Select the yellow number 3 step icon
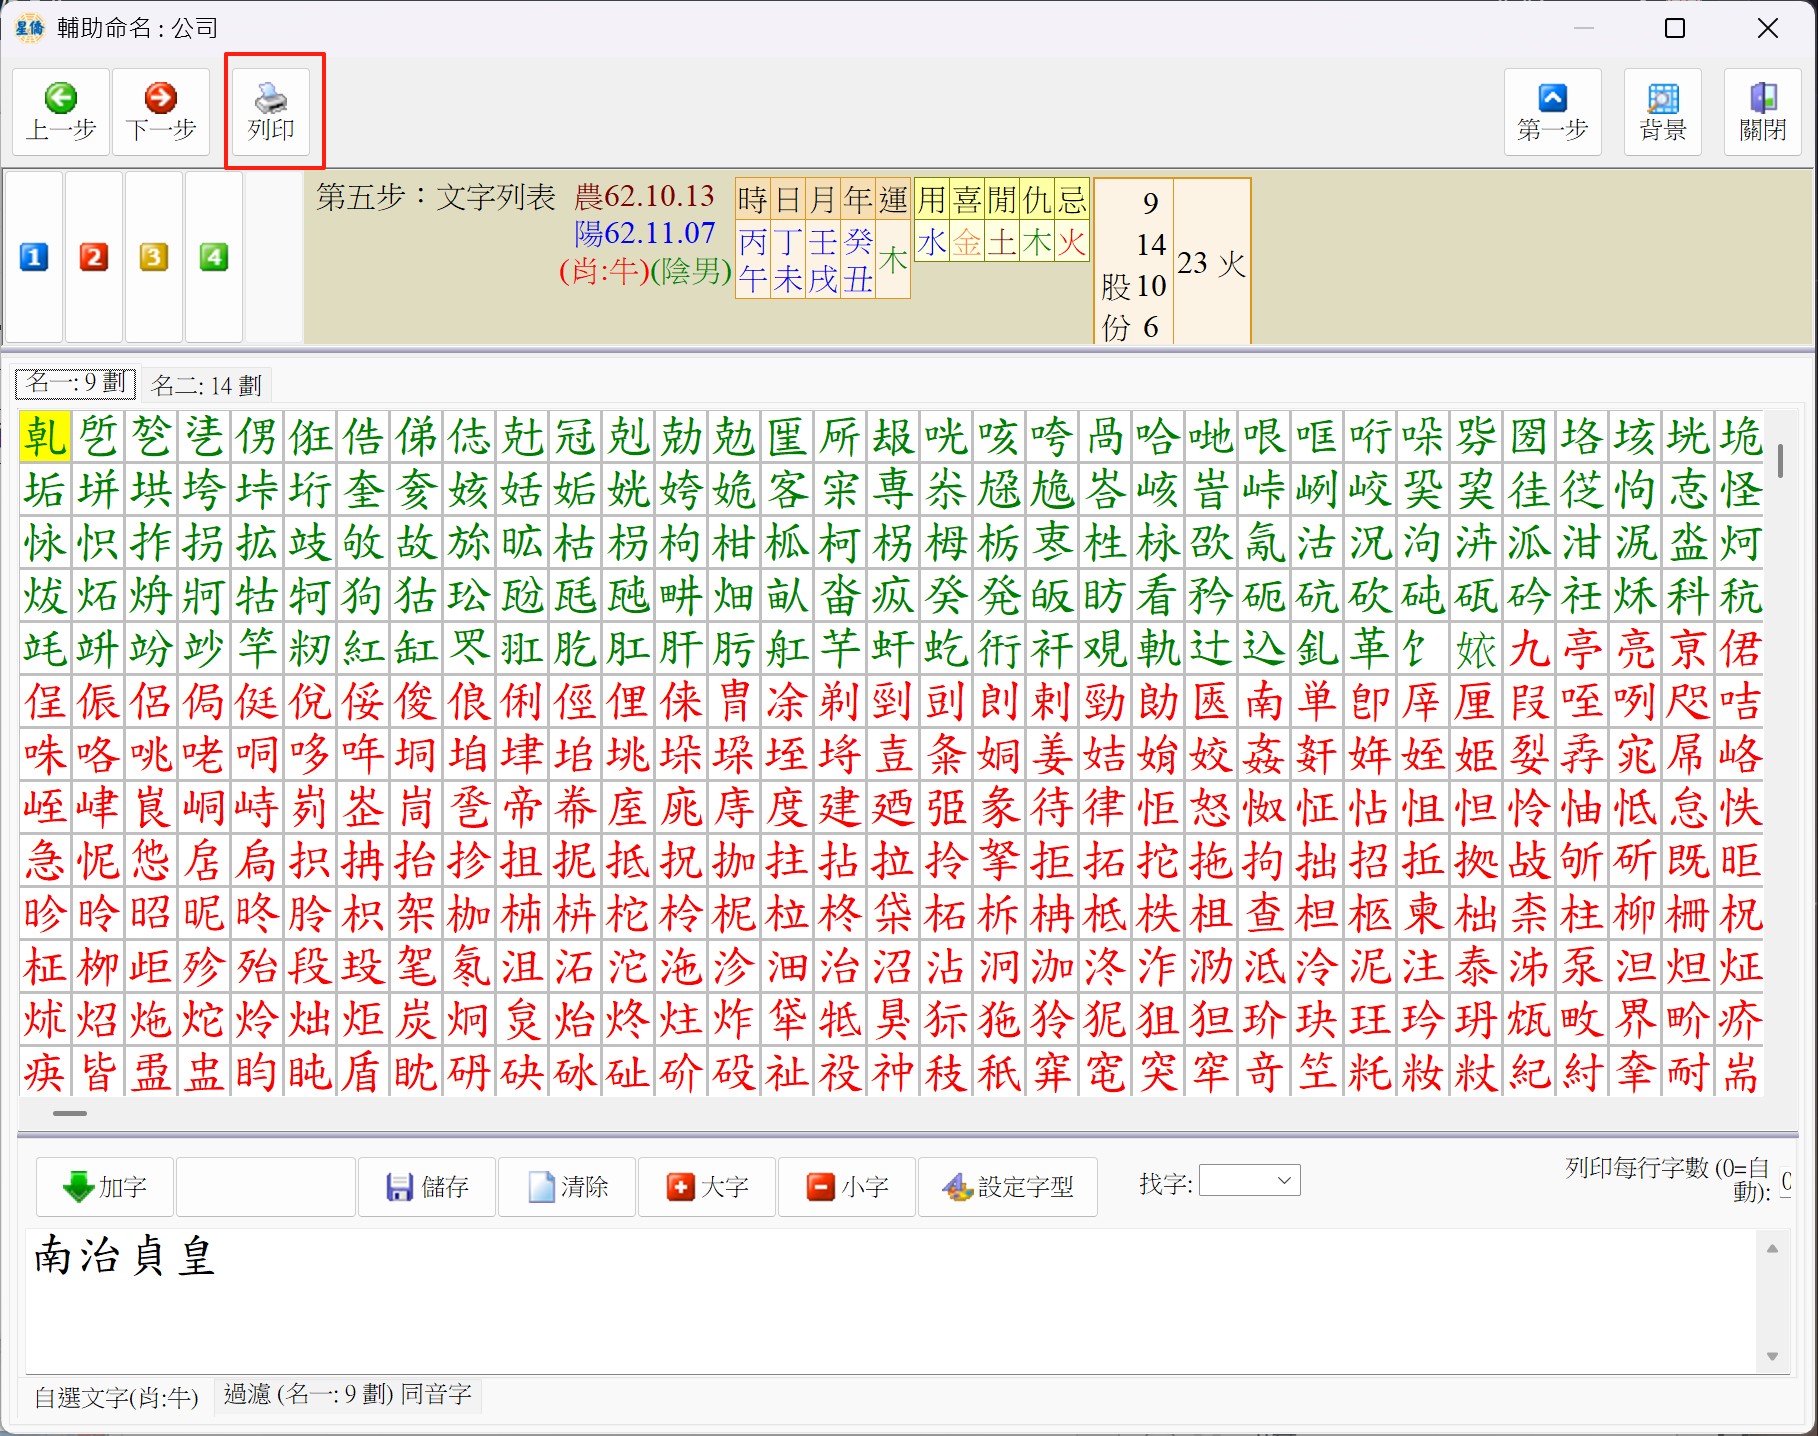 (x=154, y=257)
